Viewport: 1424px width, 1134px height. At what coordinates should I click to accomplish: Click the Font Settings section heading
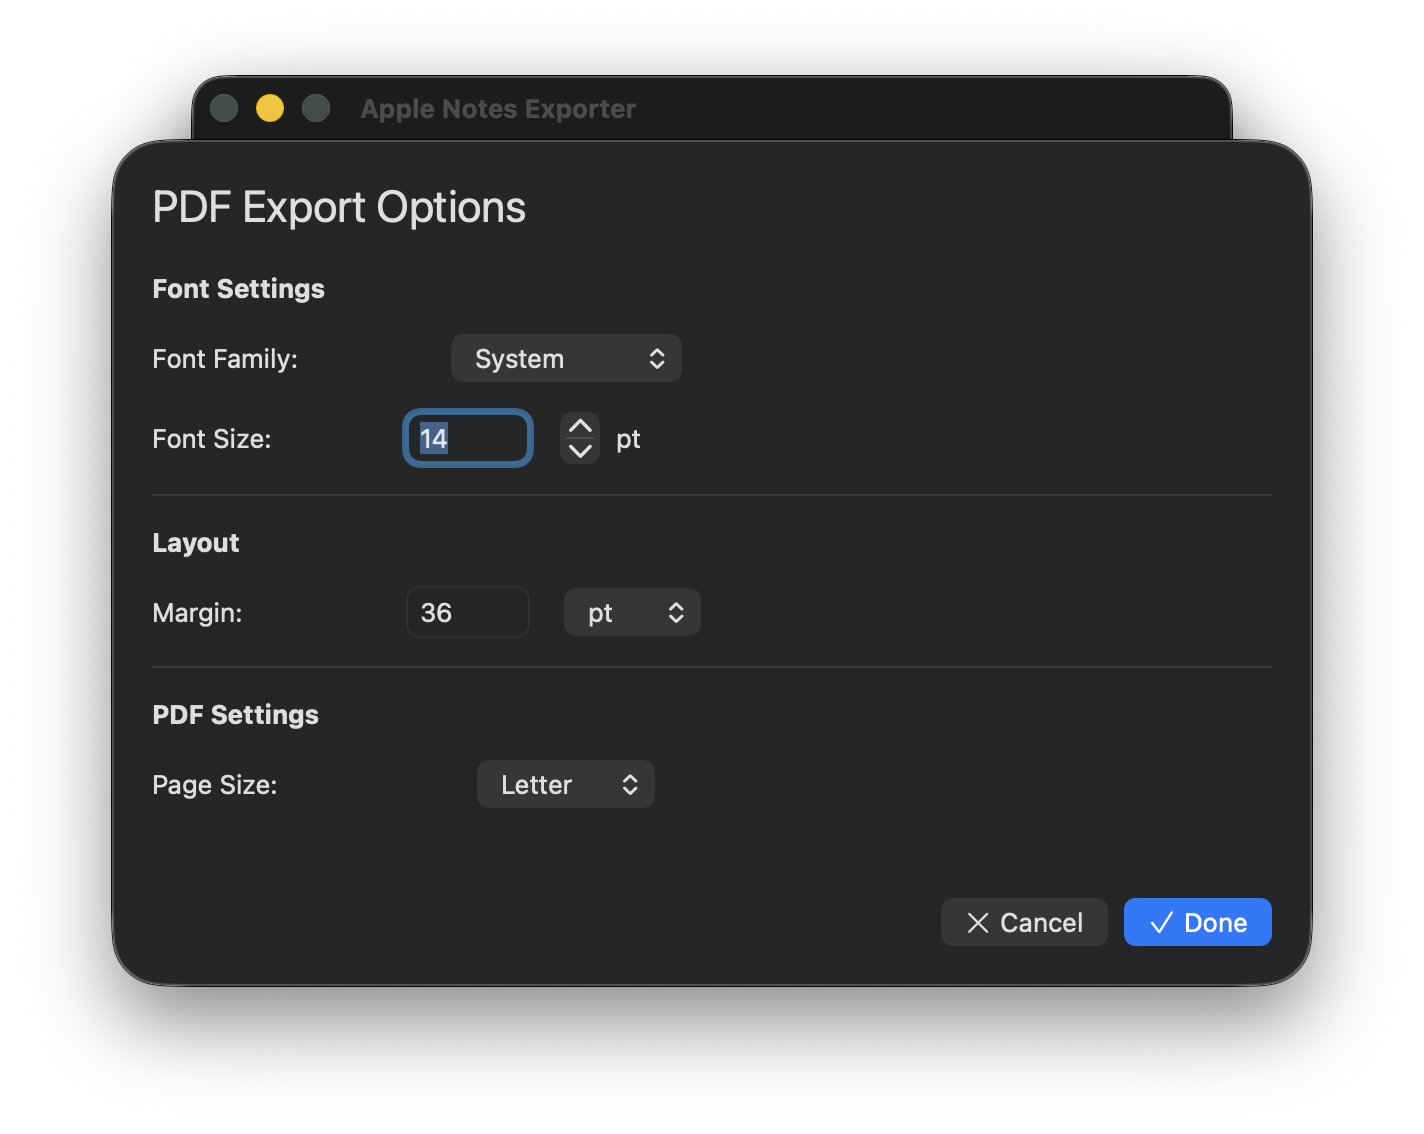(x=238, y=289)
